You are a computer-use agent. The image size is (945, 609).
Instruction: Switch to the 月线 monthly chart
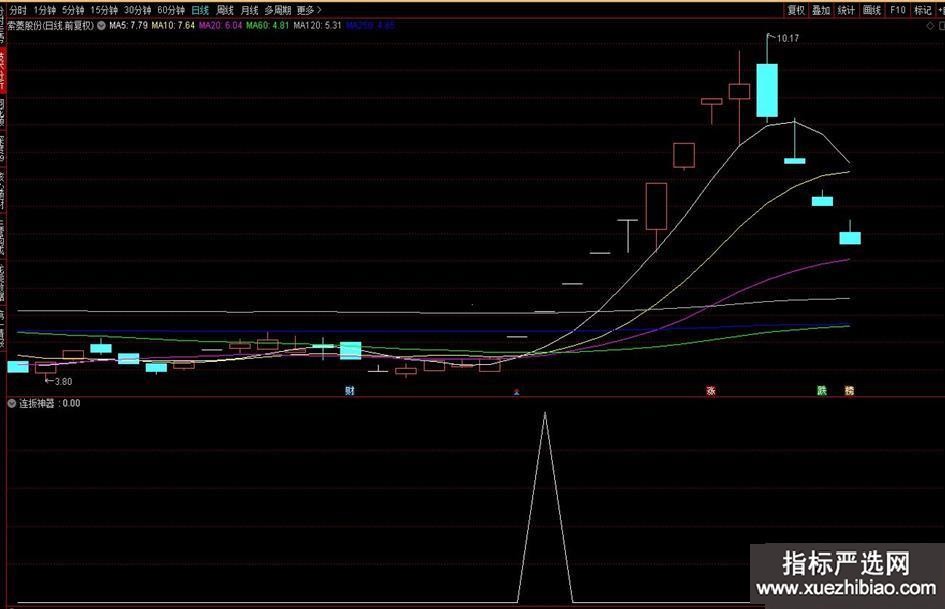point(249,10)
